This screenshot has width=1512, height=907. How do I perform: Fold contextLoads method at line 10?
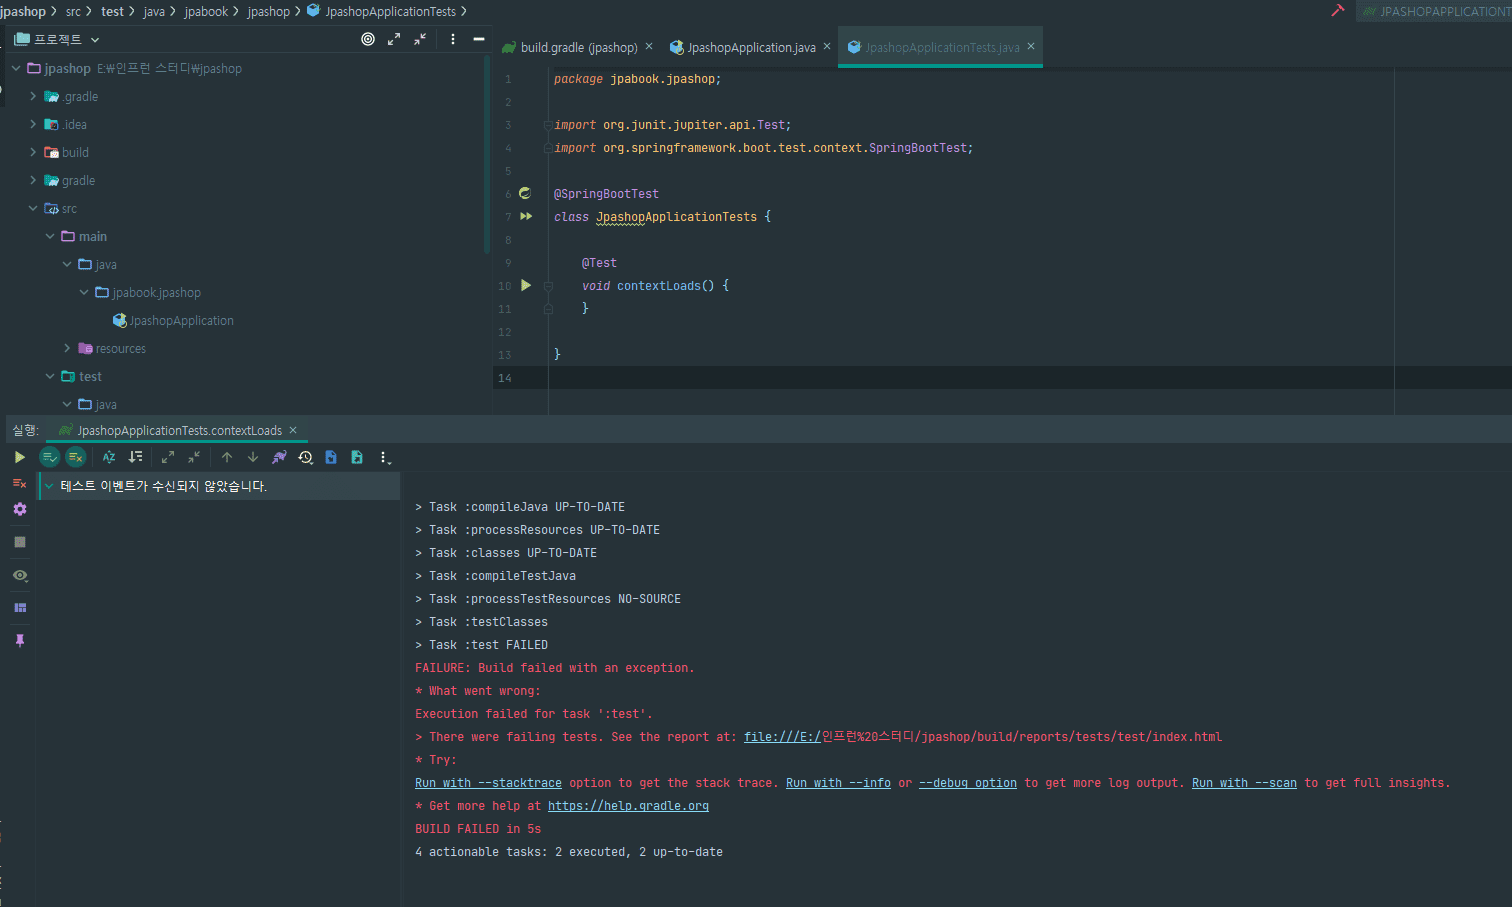click(548, 286)
